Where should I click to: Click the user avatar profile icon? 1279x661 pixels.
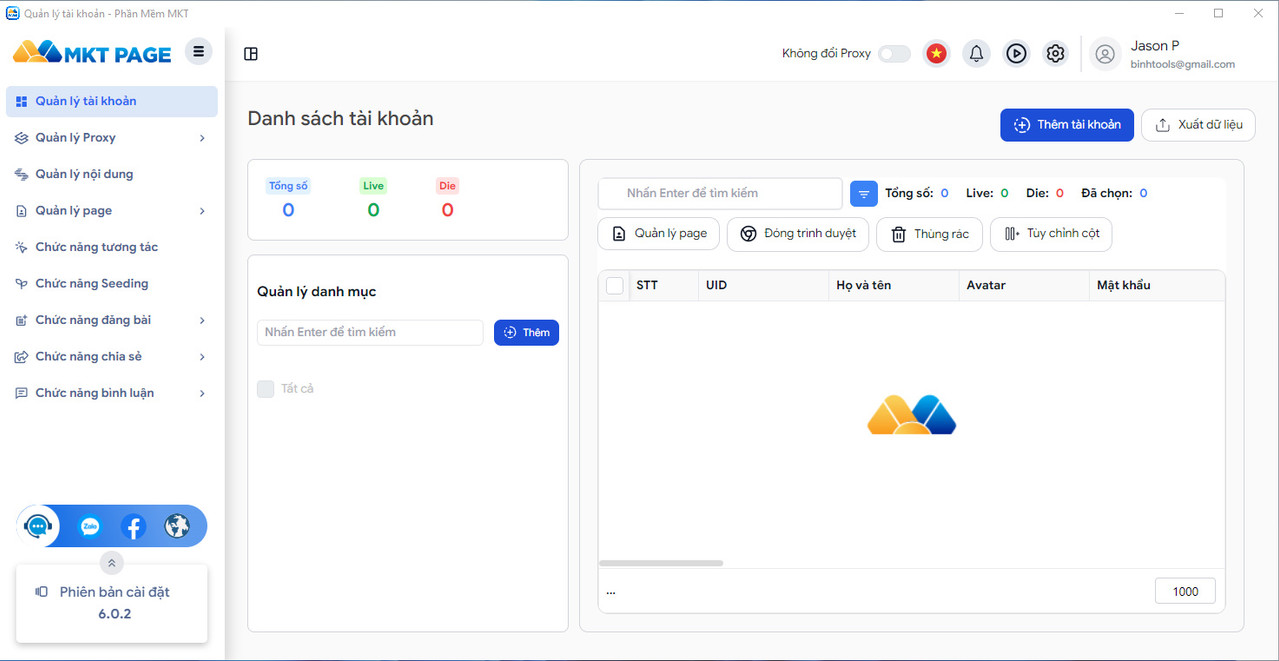tap(1105, 54)
